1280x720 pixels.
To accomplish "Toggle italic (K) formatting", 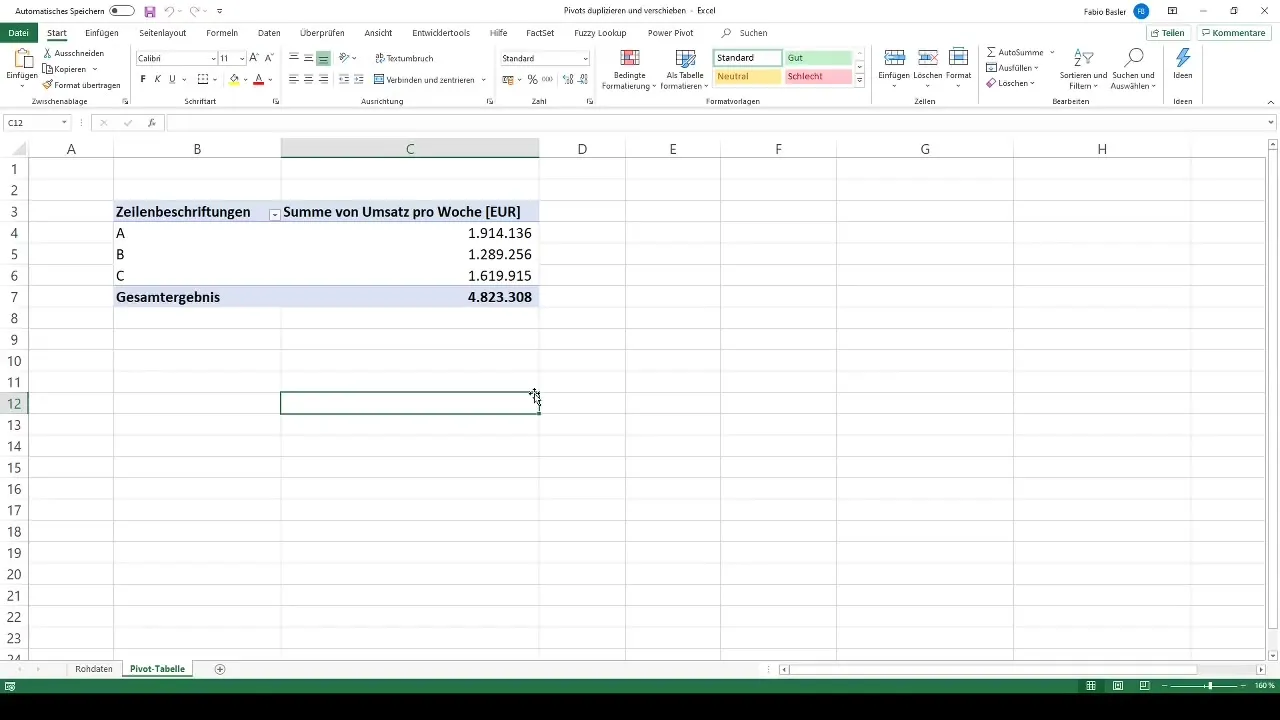I will [157, 79].
